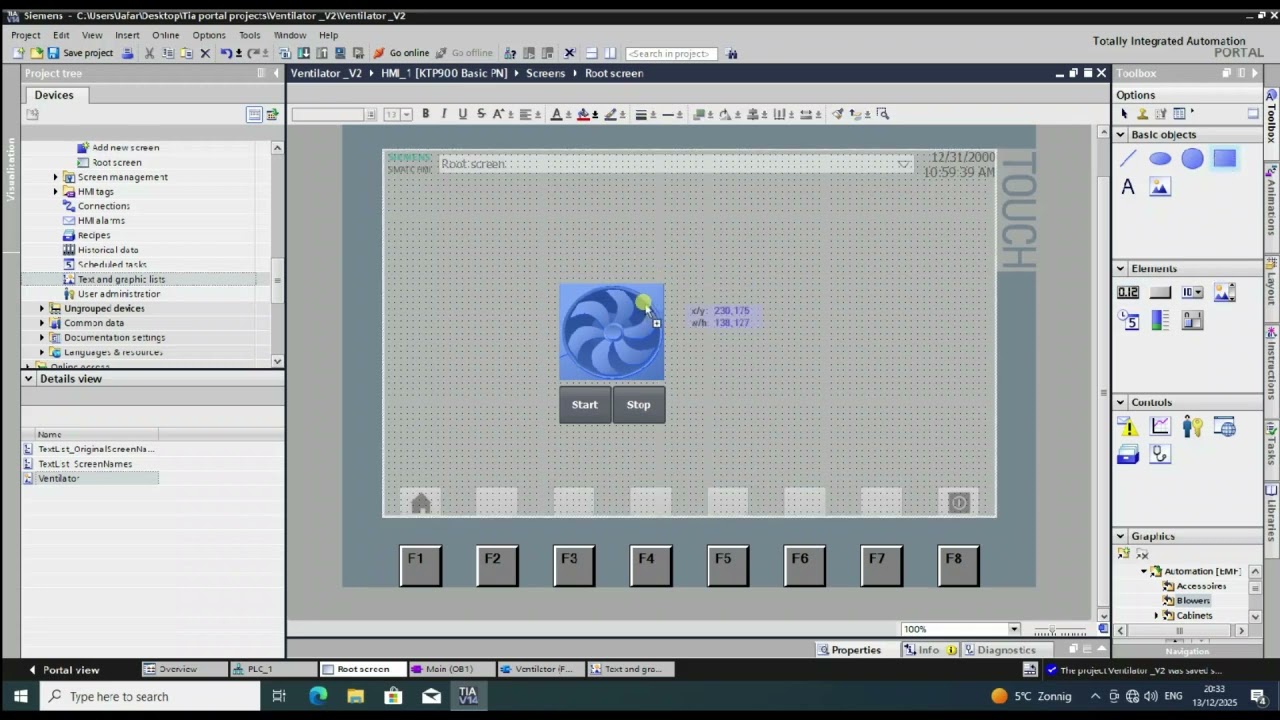Select the Rectangle basic object
The width and height of the screenshot is (1280, 720).
click(1224, 159)
